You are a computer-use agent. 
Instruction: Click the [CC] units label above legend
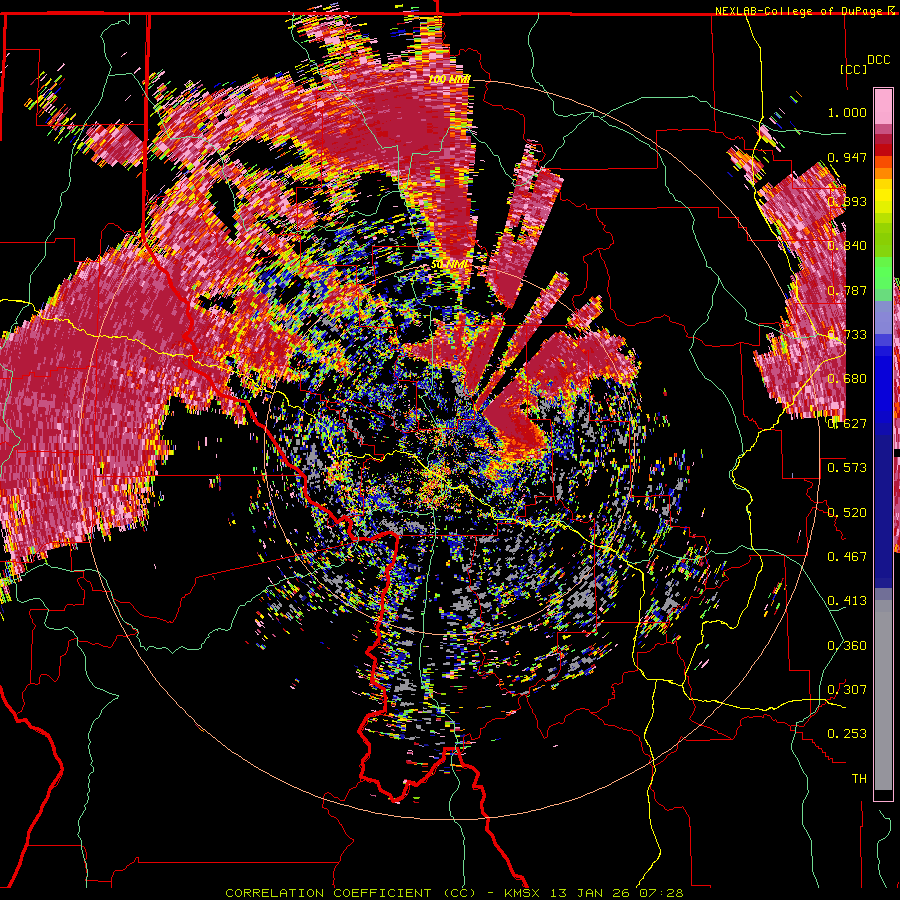coord(853,69)
